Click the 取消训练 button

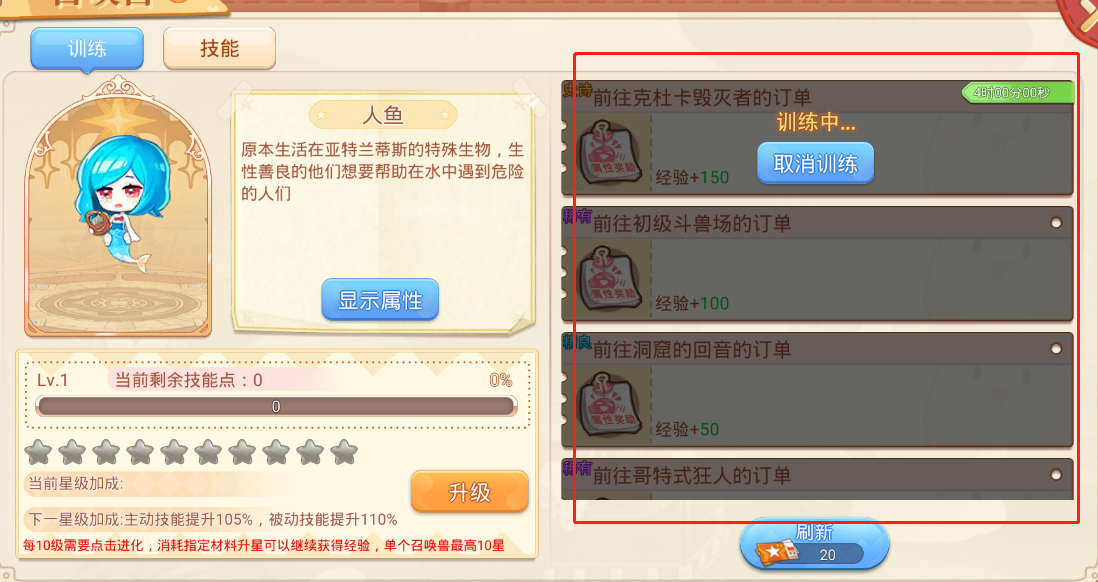tap(815, 163)
